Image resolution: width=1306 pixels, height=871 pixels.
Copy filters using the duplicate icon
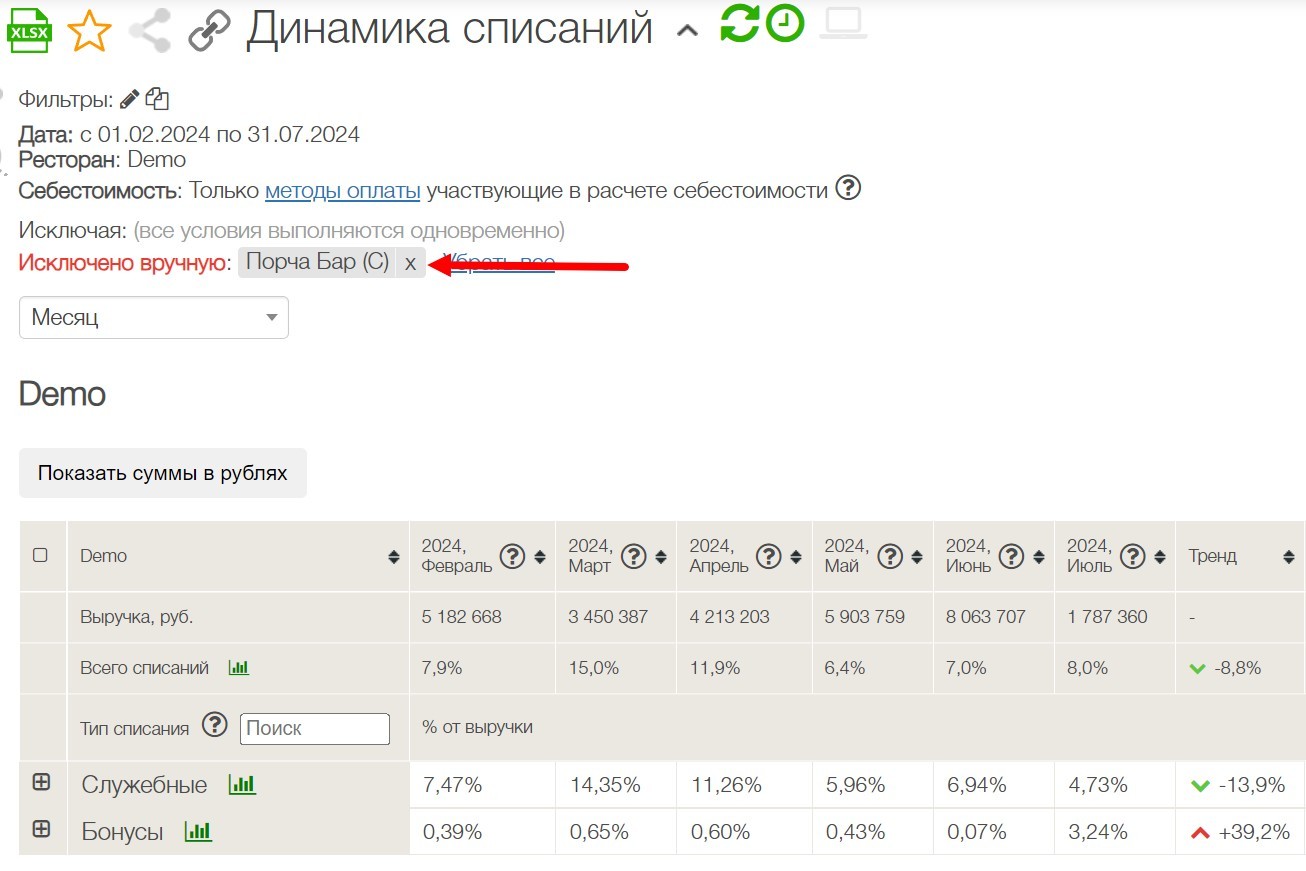click(x=160, y=98)
